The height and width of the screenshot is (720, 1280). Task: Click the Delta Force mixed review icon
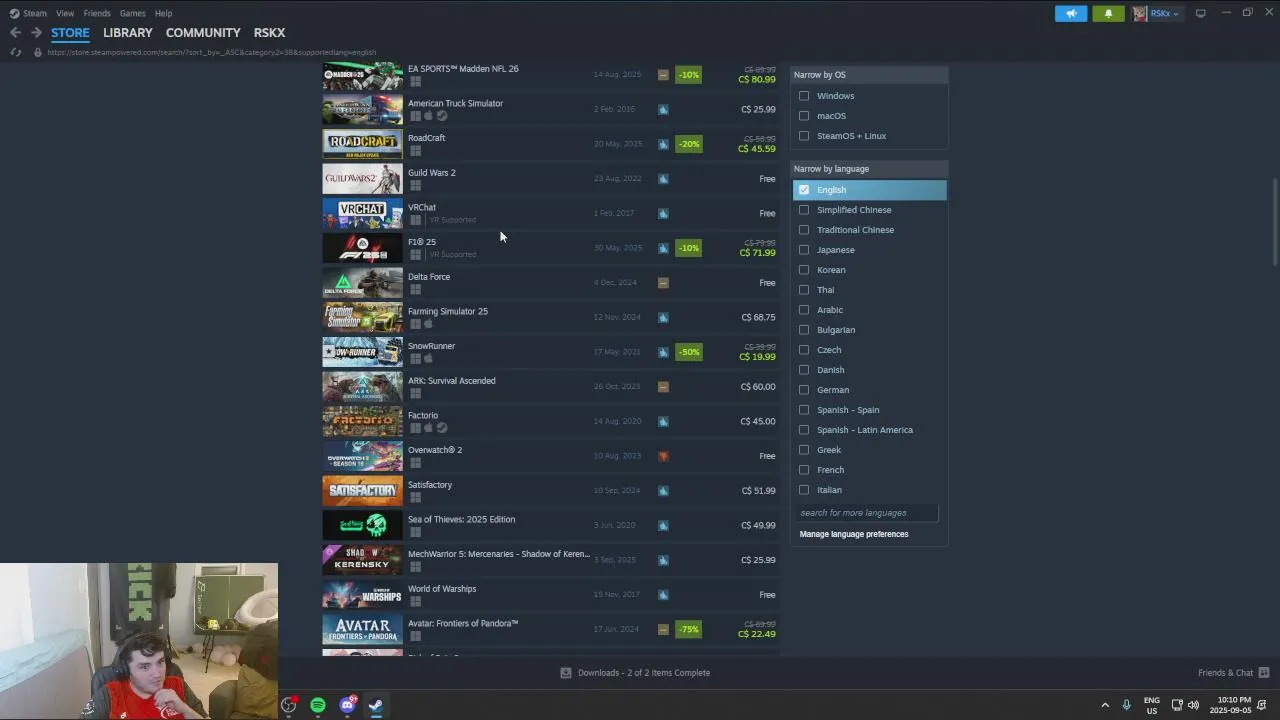tap(662, 283)
